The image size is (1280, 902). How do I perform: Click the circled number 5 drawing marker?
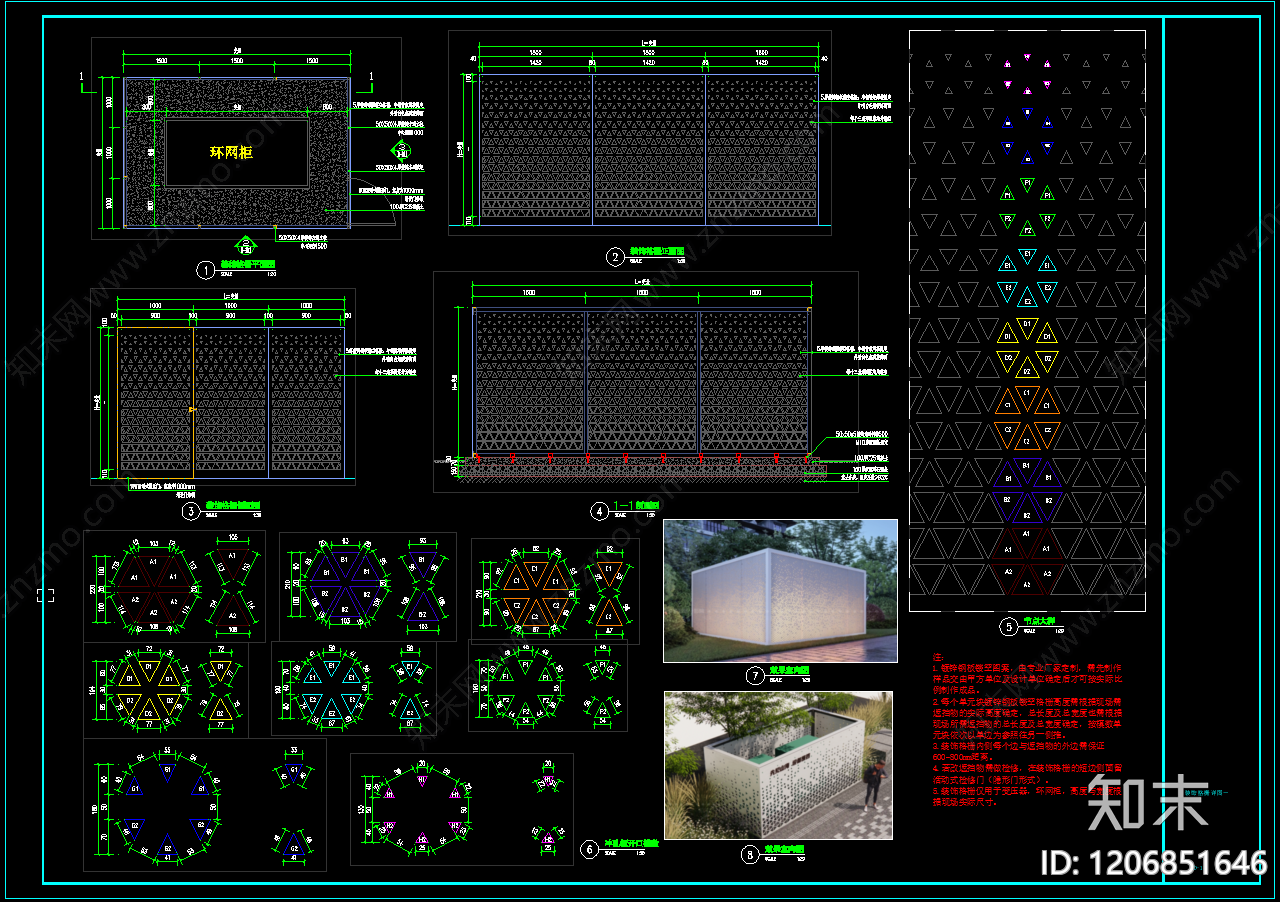[1008, 627]
